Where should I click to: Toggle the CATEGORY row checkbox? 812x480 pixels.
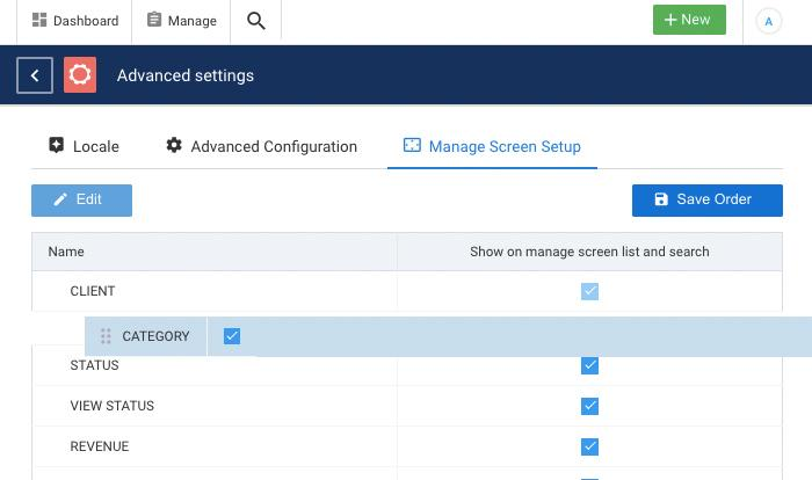pos(231,336)
